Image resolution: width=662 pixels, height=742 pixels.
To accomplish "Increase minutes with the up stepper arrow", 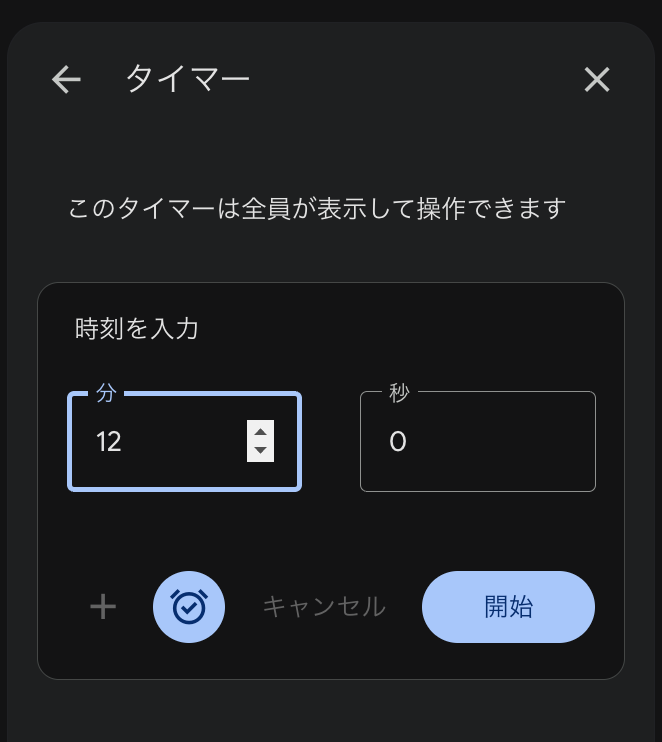I will [260, 432].
